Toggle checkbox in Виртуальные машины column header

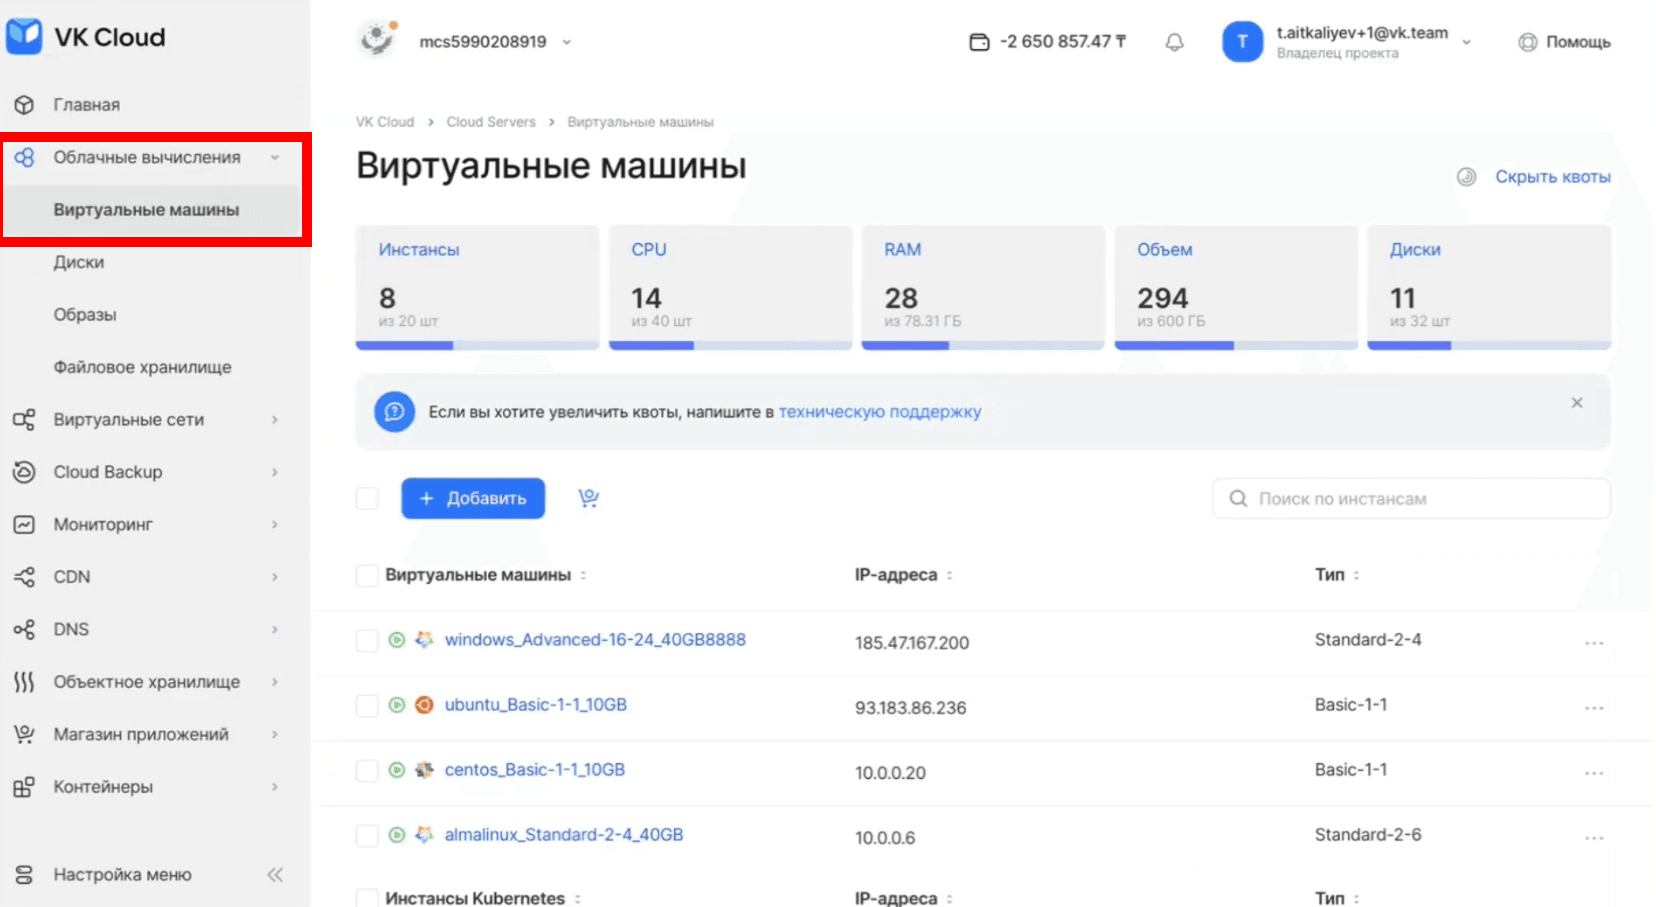pyautogui.click(x=367, y=575)
